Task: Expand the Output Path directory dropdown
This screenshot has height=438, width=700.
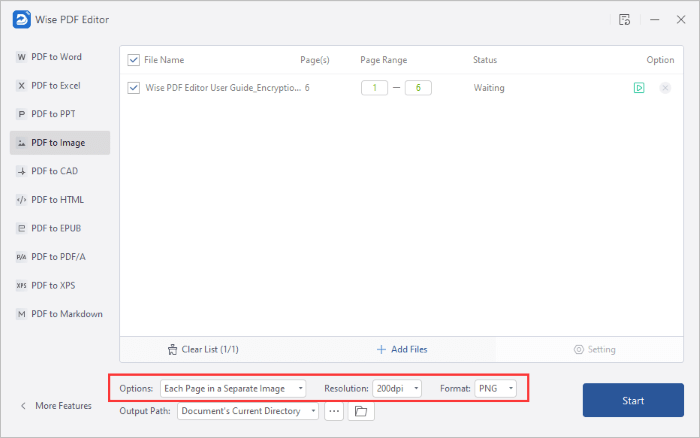Action: 248,411
